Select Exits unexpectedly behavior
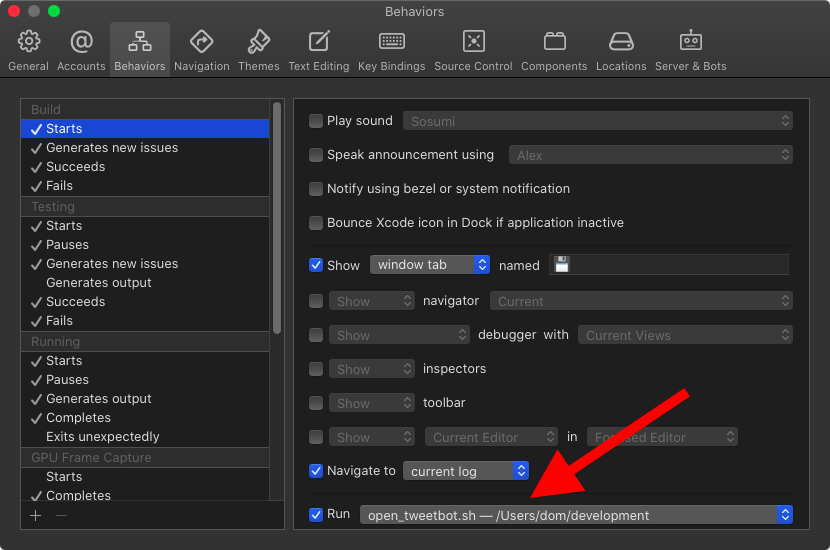Screen dimensions: 830x550 145,437
